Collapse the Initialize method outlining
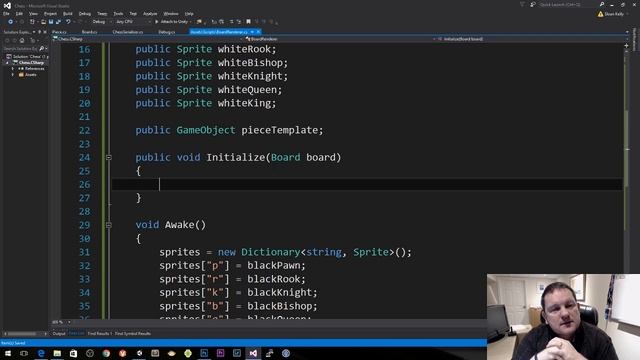 click(109, 157)
